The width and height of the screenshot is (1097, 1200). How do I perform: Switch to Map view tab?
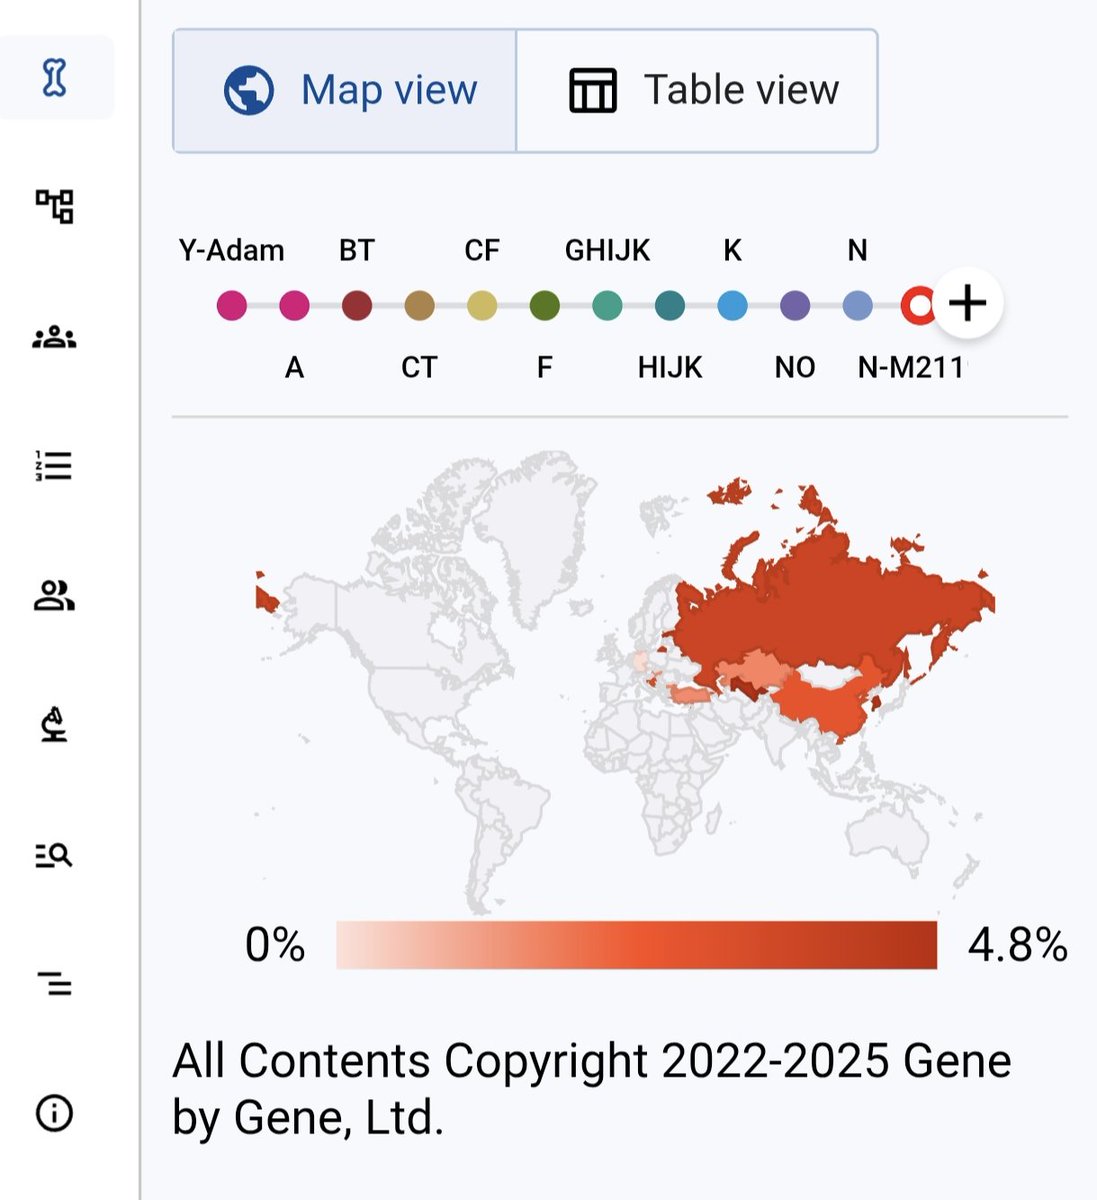(x=345, y=91)
